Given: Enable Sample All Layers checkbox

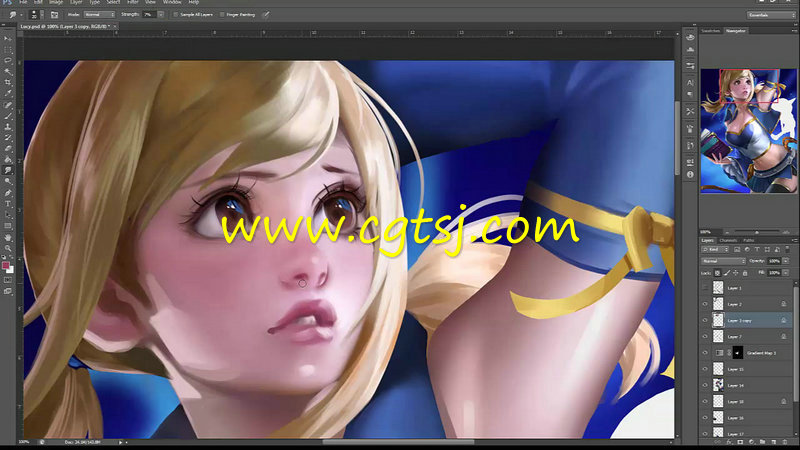Looking at the screenshot, I should (176, 15).
